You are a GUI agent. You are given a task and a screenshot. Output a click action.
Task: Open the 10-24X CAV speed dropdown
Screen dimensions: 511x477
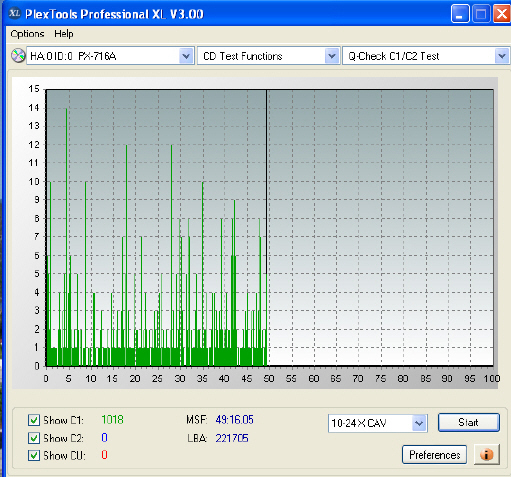click(419, 423)
